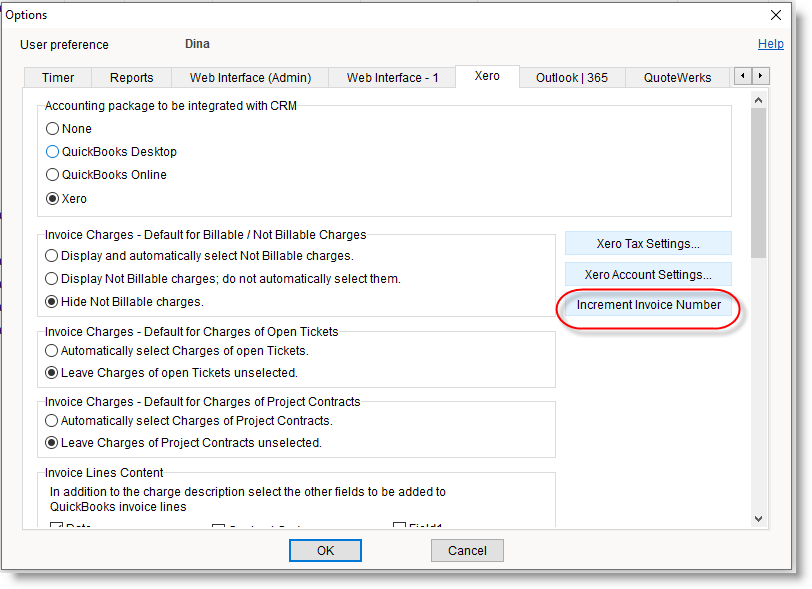Open the Outlook | 365 tab

tap(571, 76)
